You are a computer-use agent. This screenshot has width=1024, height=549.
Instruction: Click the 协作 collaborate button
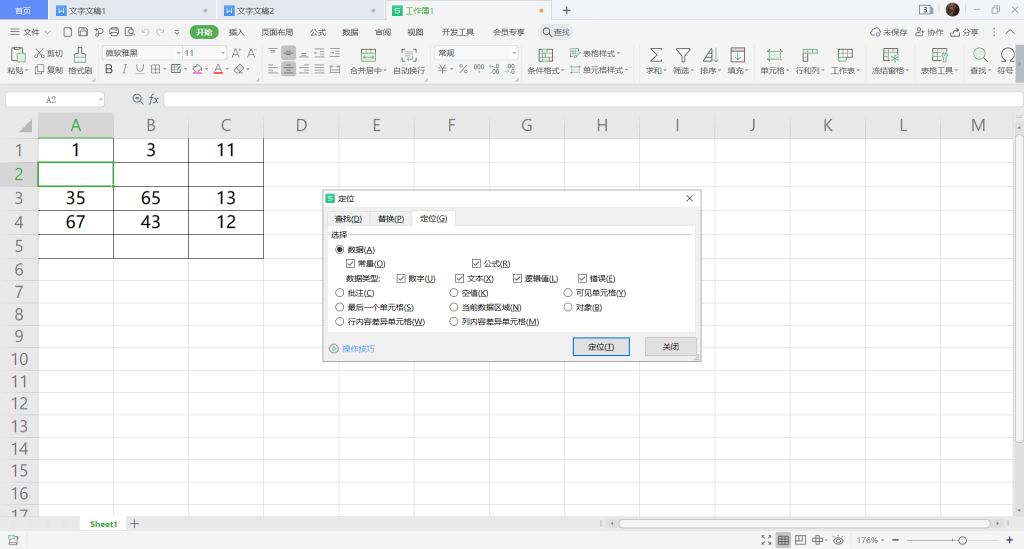(929, 32)
